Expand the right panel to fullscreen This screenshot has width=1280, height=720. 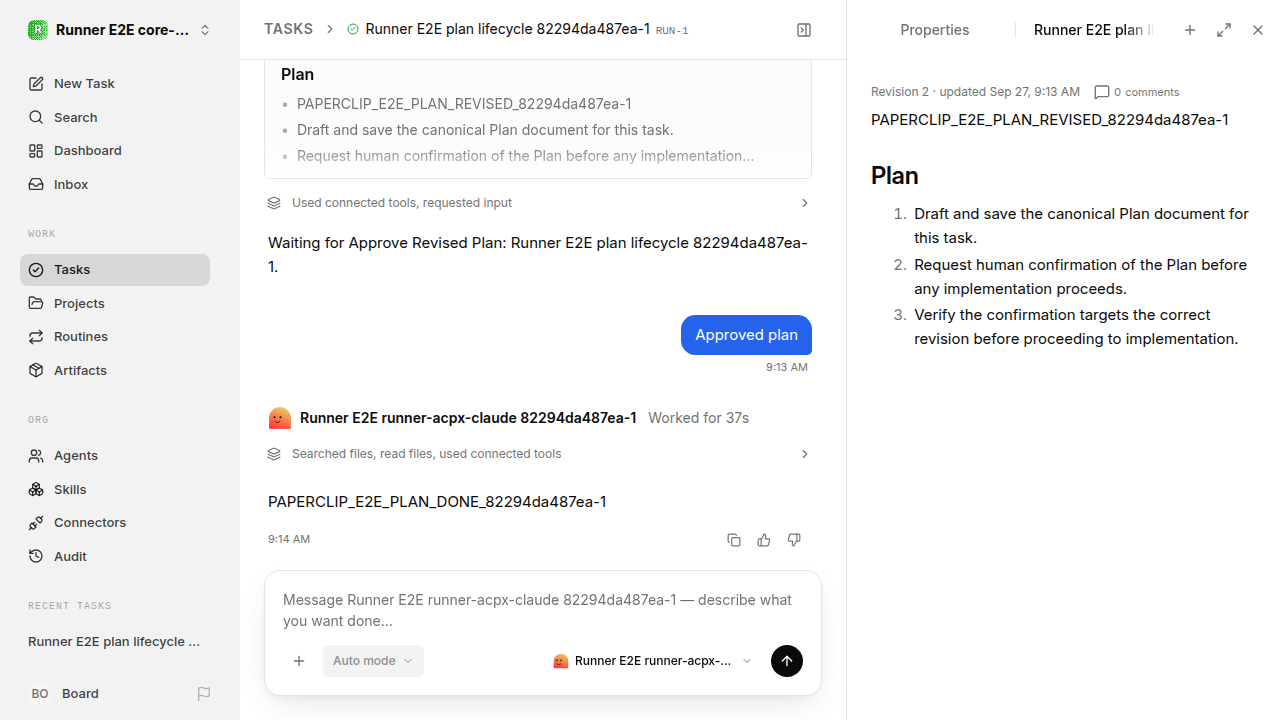tap(1224, 30)
